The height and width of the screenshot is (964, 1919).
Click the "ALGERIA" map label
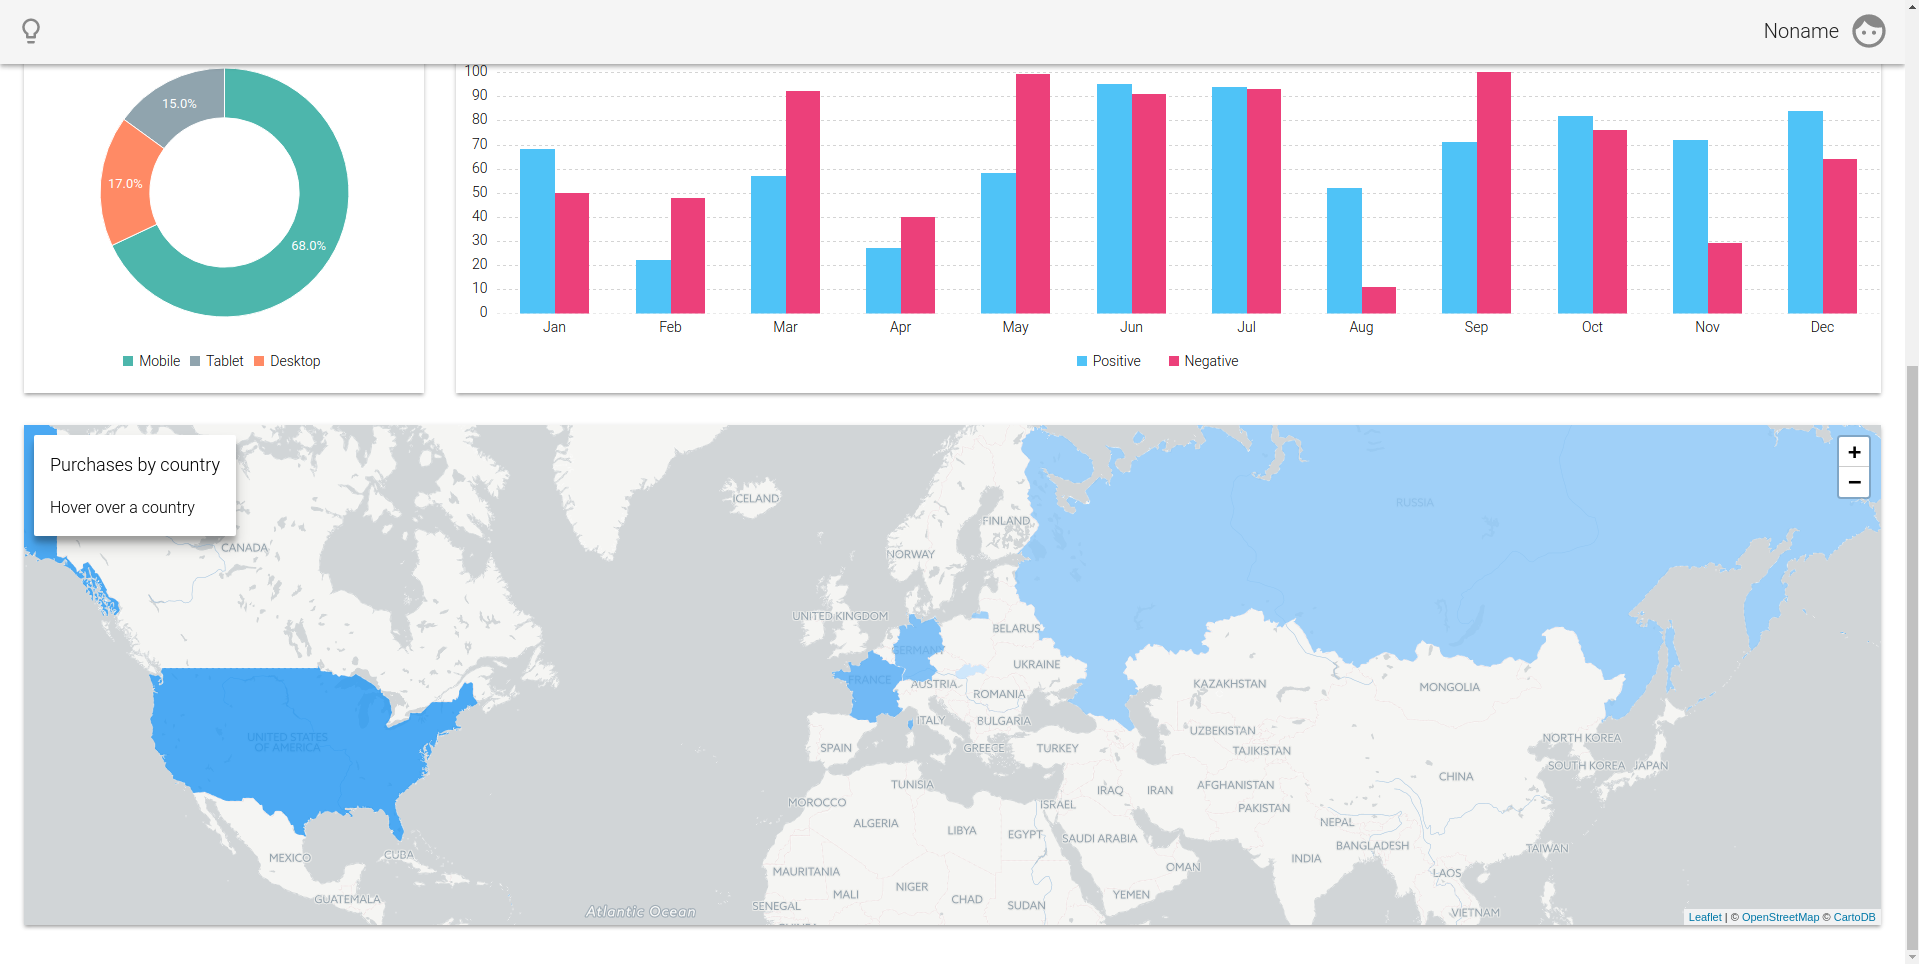pos(876,824)
